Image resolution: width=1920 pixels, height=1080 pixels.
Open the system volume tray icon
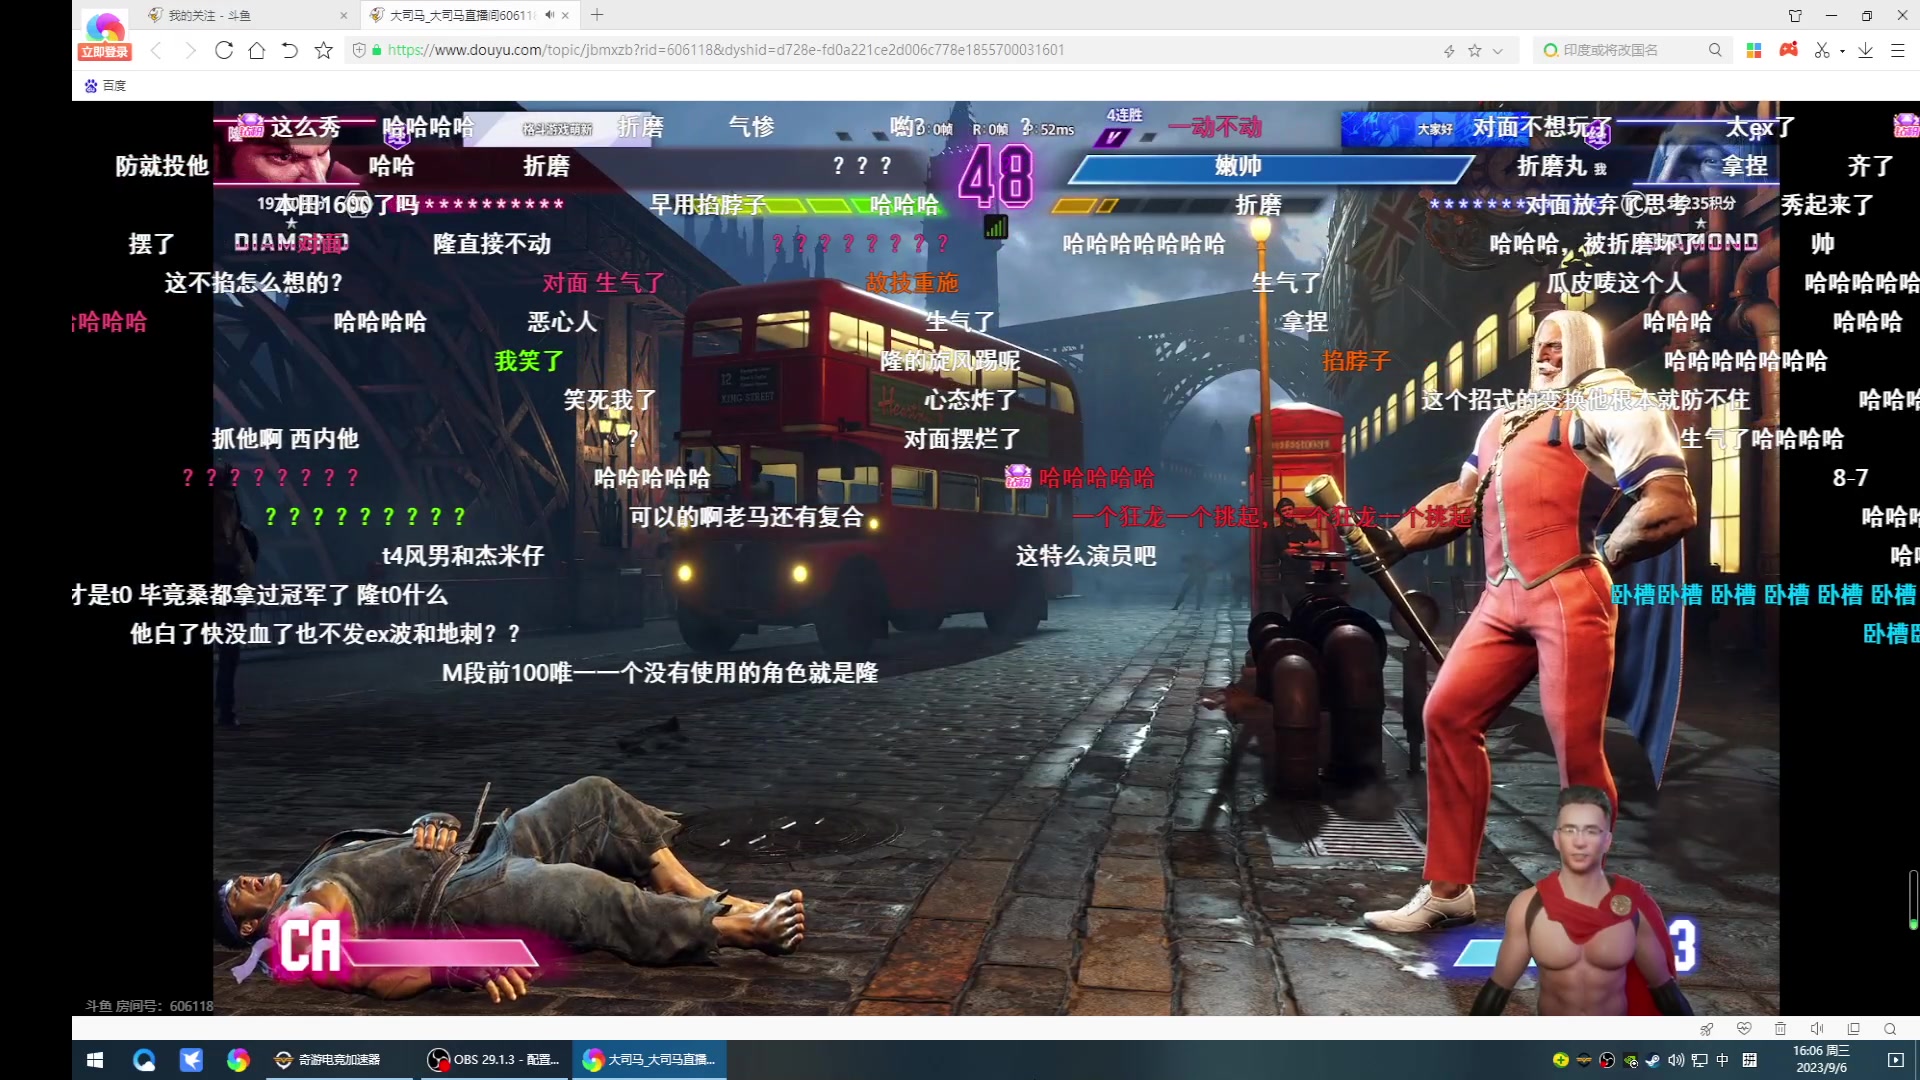pos(1676,1060)
